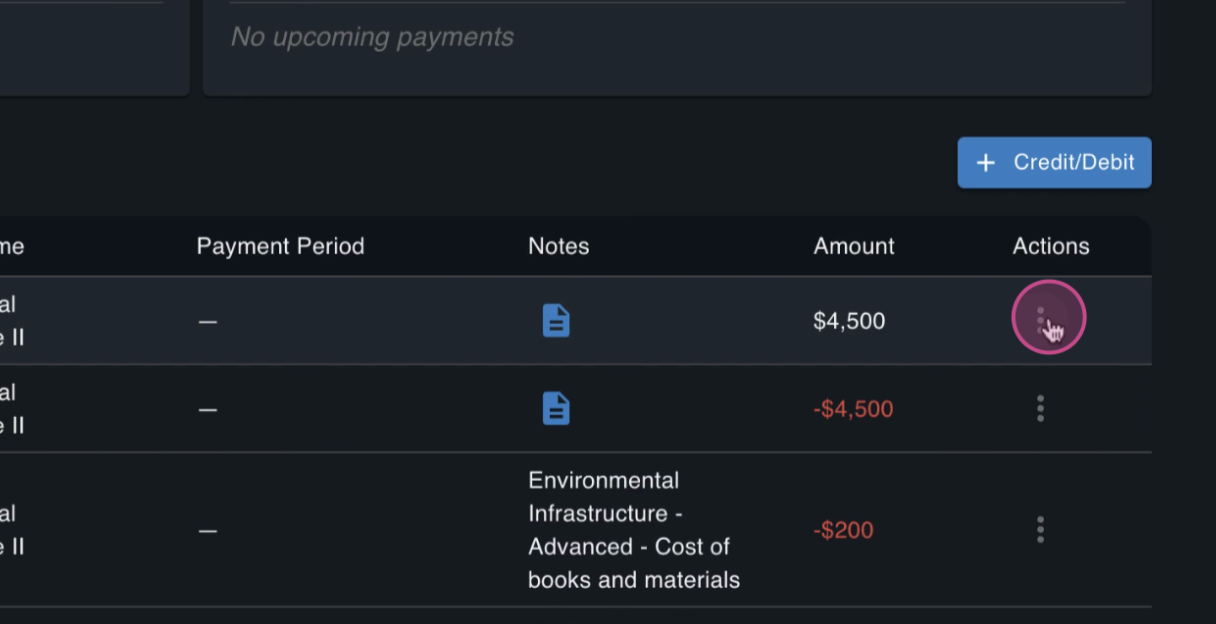
Task: Click the Amount column header
Action: 854,246
